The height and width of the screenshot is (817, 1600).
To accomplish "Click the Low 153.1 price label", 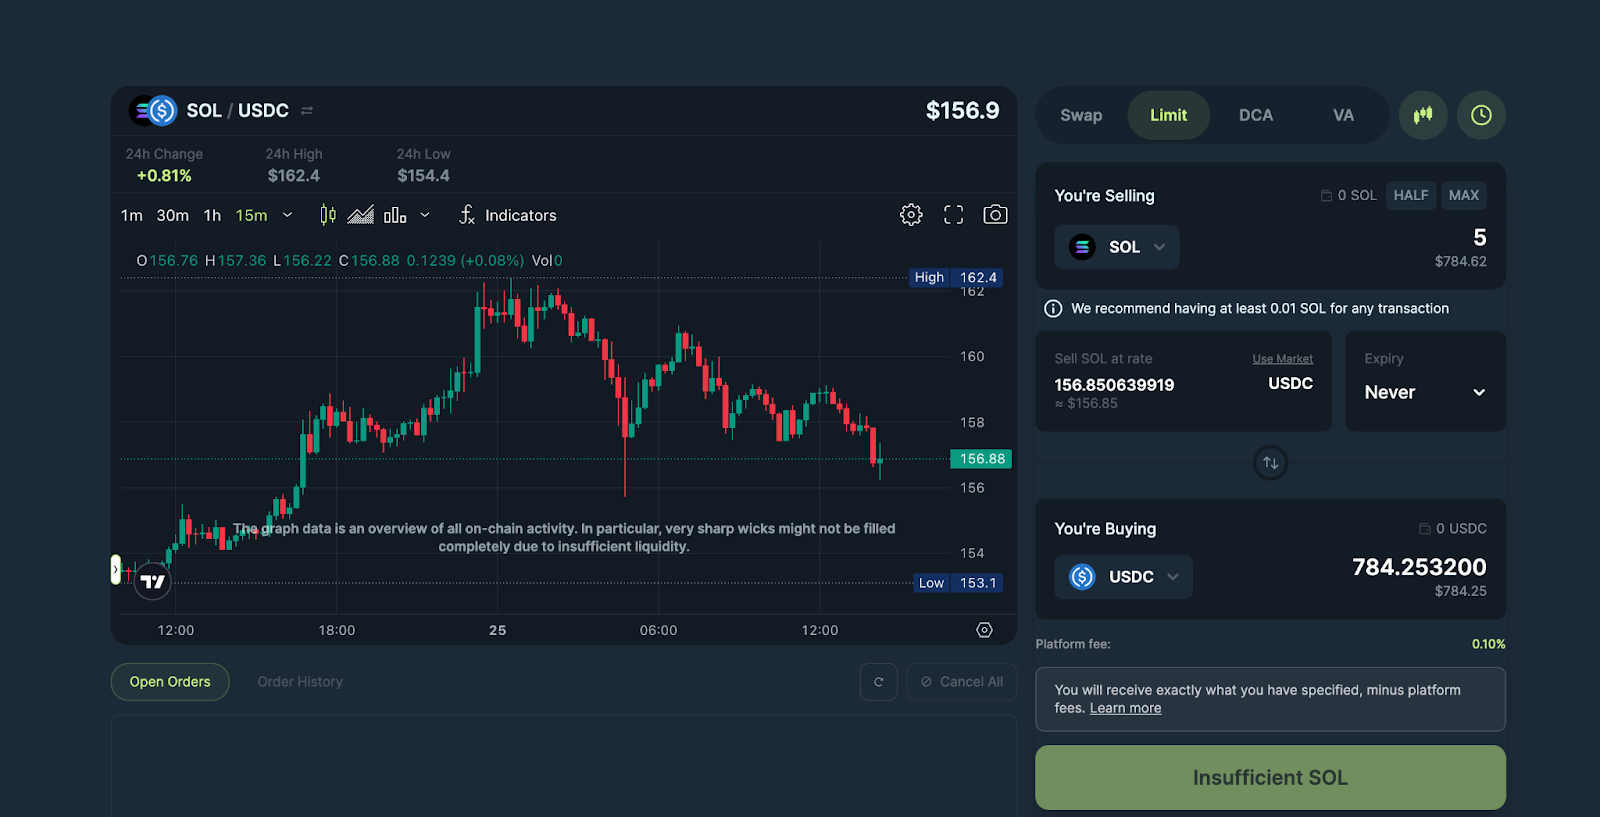I will pos(958,583).
